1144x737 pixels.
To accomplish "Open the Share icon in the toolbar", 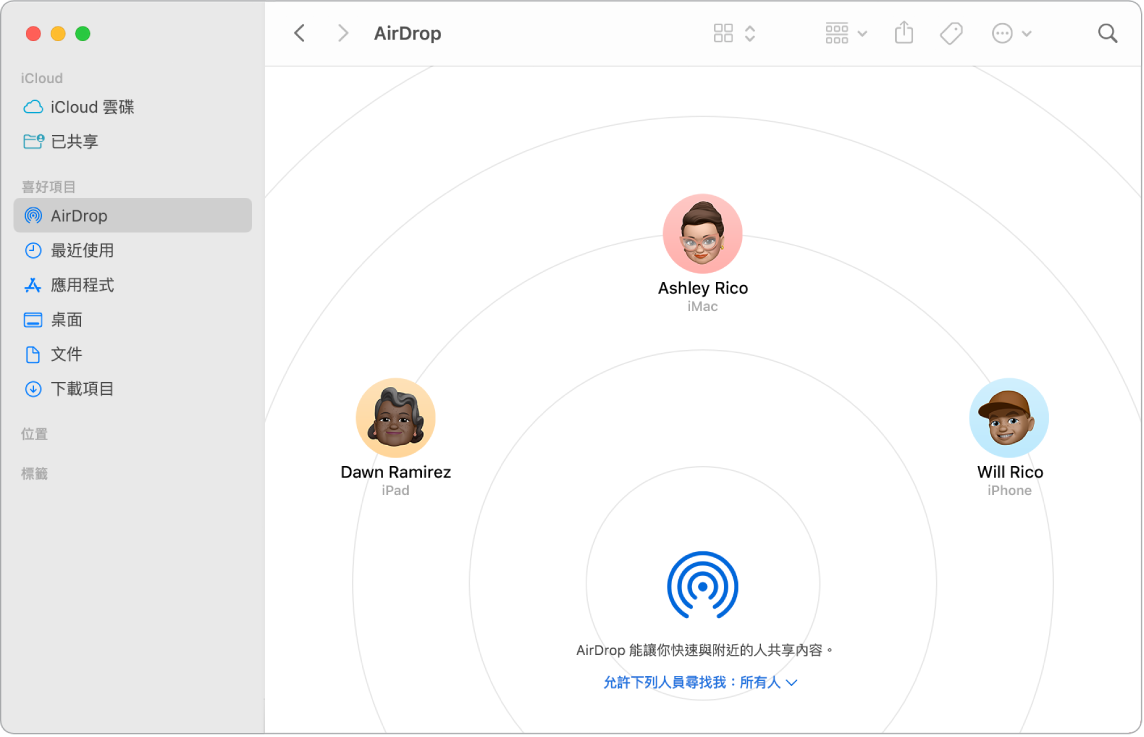I will tap(904, 33).
